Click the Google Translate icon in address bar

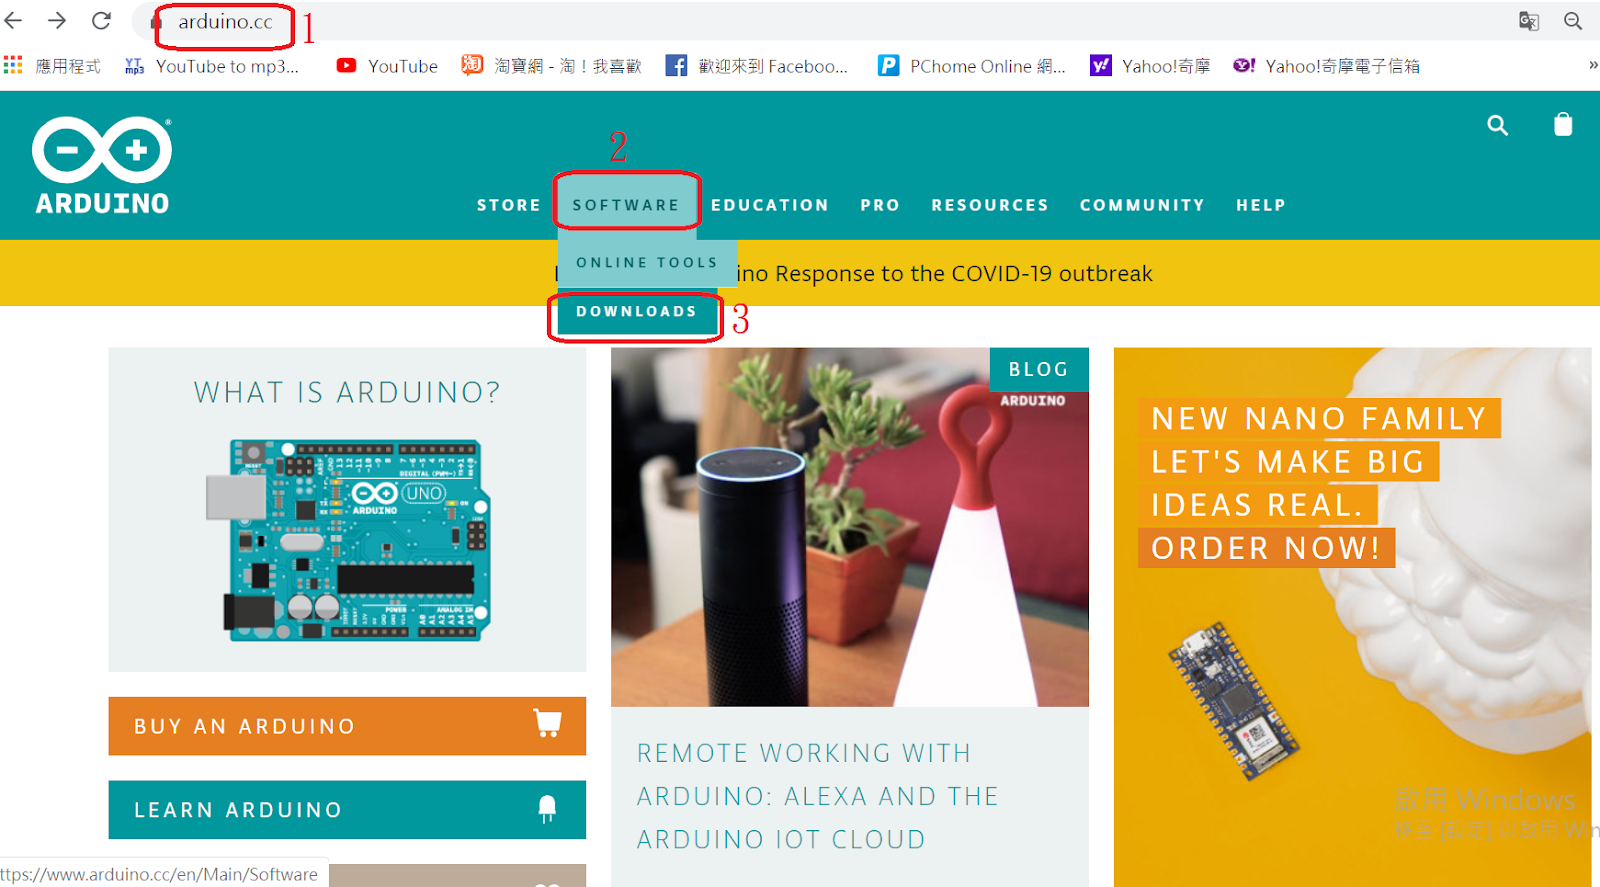click(1528, 21)
